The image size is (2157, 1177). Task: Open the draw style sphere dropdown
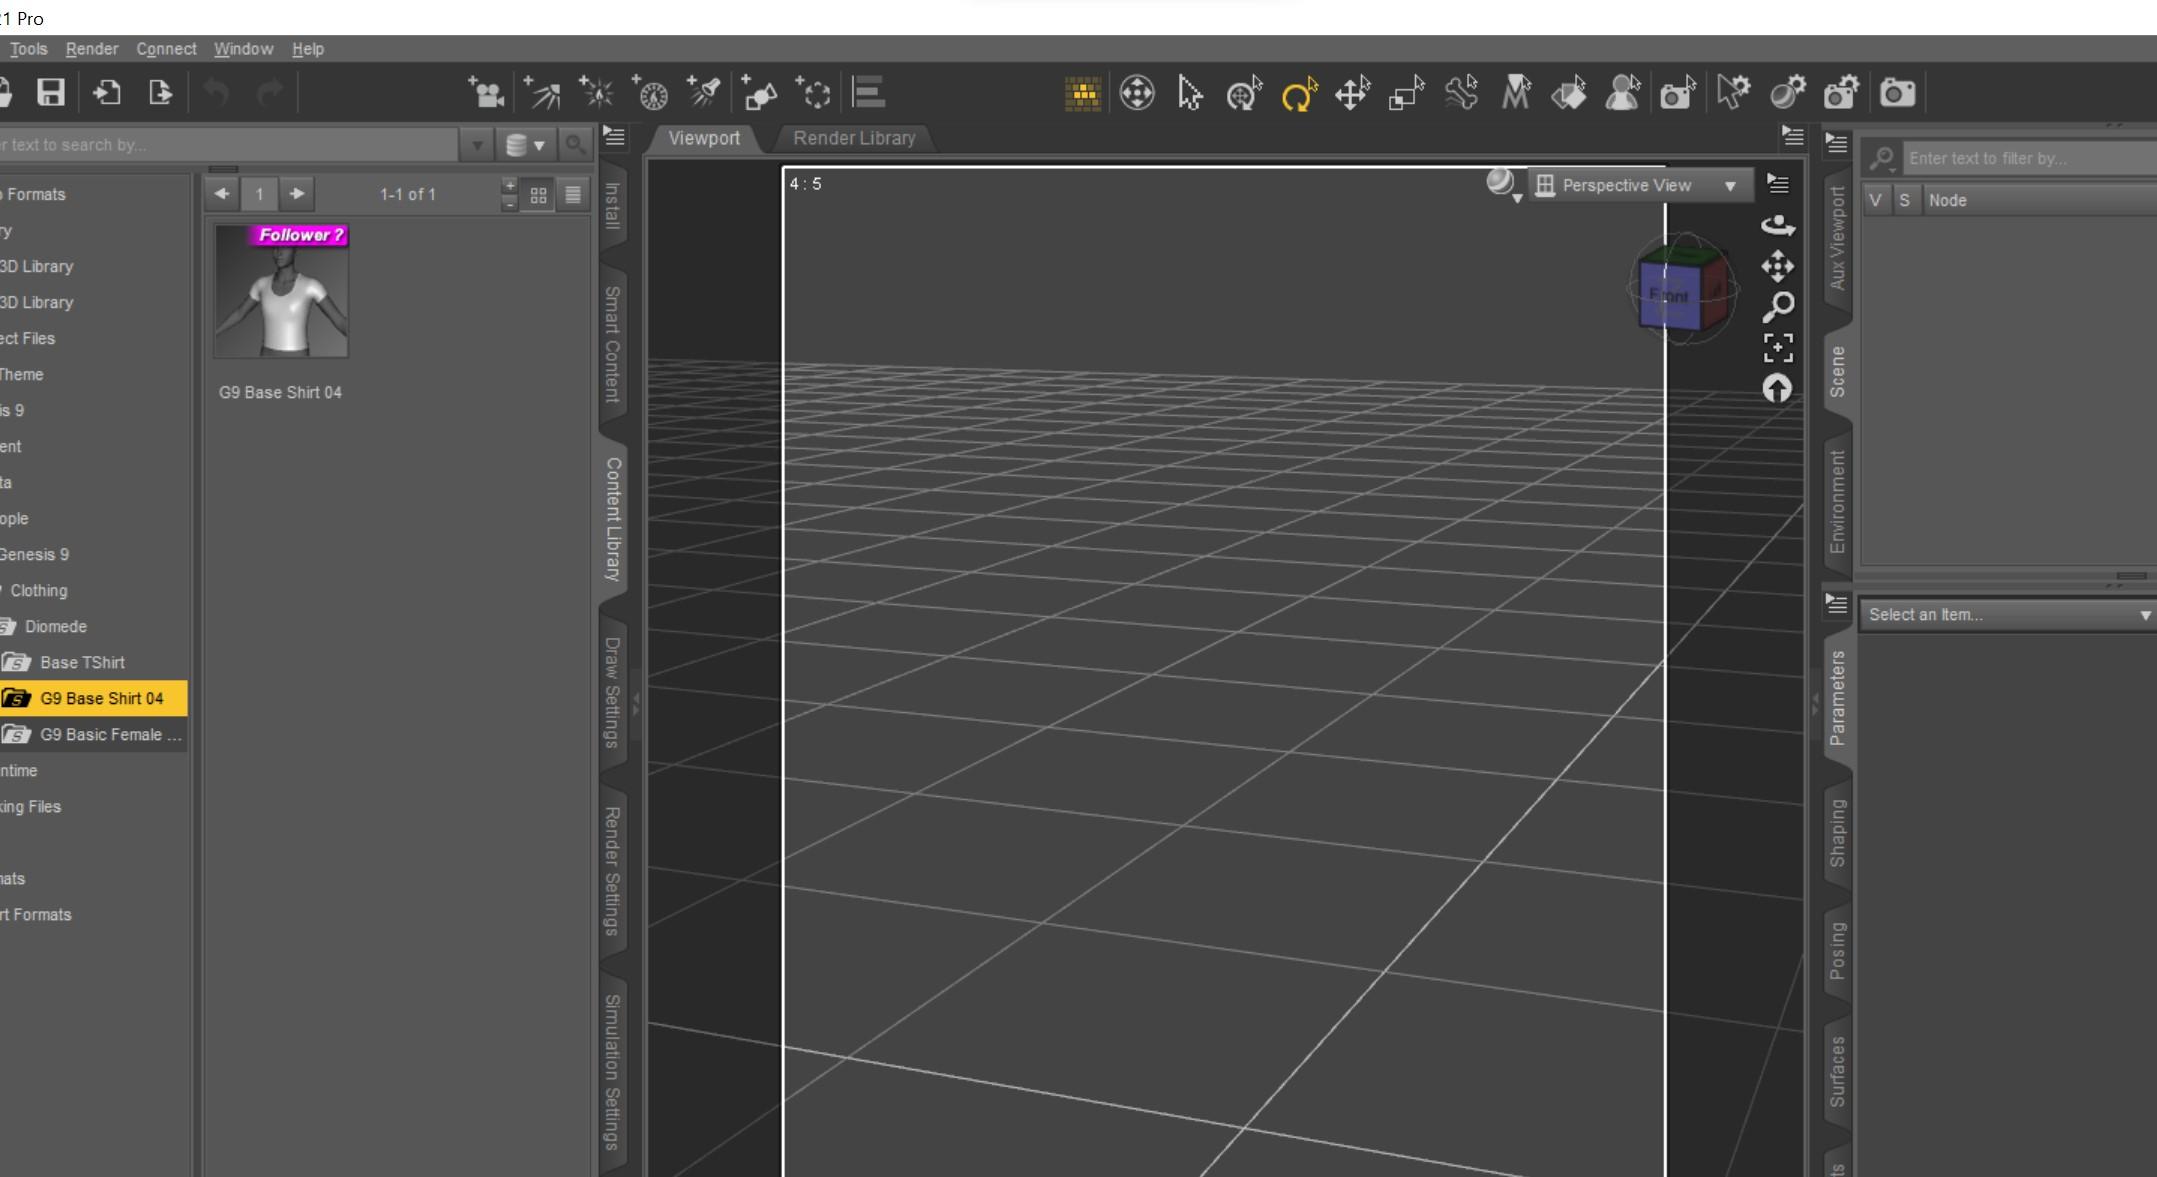(1502, 184)
